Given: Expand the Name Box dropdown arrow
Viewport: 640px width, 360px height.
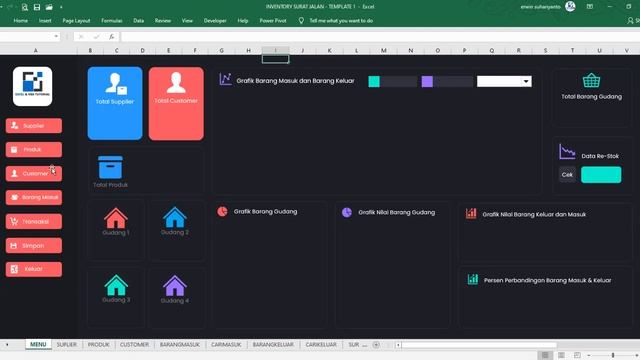Looking at the screenshot, I should [56, 36].
